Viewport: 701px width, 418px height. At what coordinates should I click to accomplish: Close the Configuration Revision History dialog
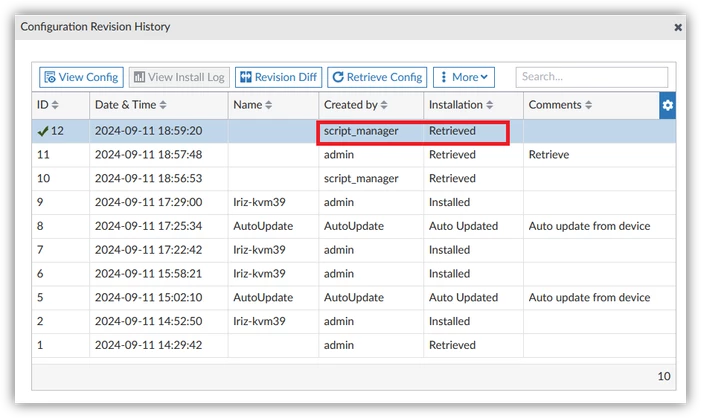(x=678, y=27)
